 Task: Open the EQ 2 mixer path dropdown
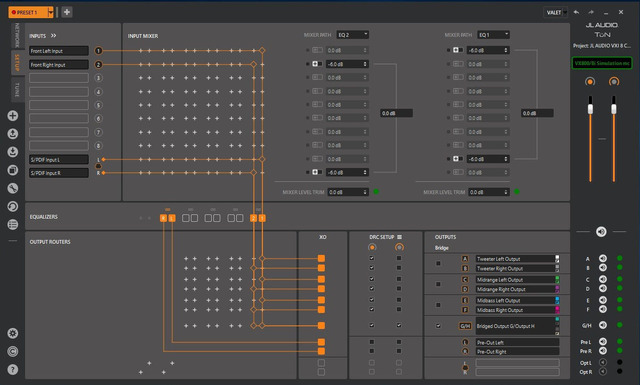pos(352,35)
